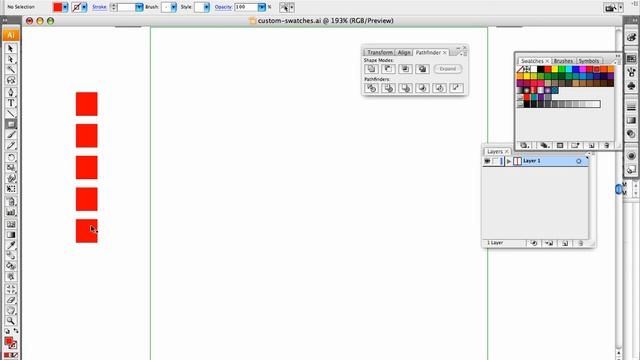Open the Opacity dropdown arrow

(x=262, y=7)
